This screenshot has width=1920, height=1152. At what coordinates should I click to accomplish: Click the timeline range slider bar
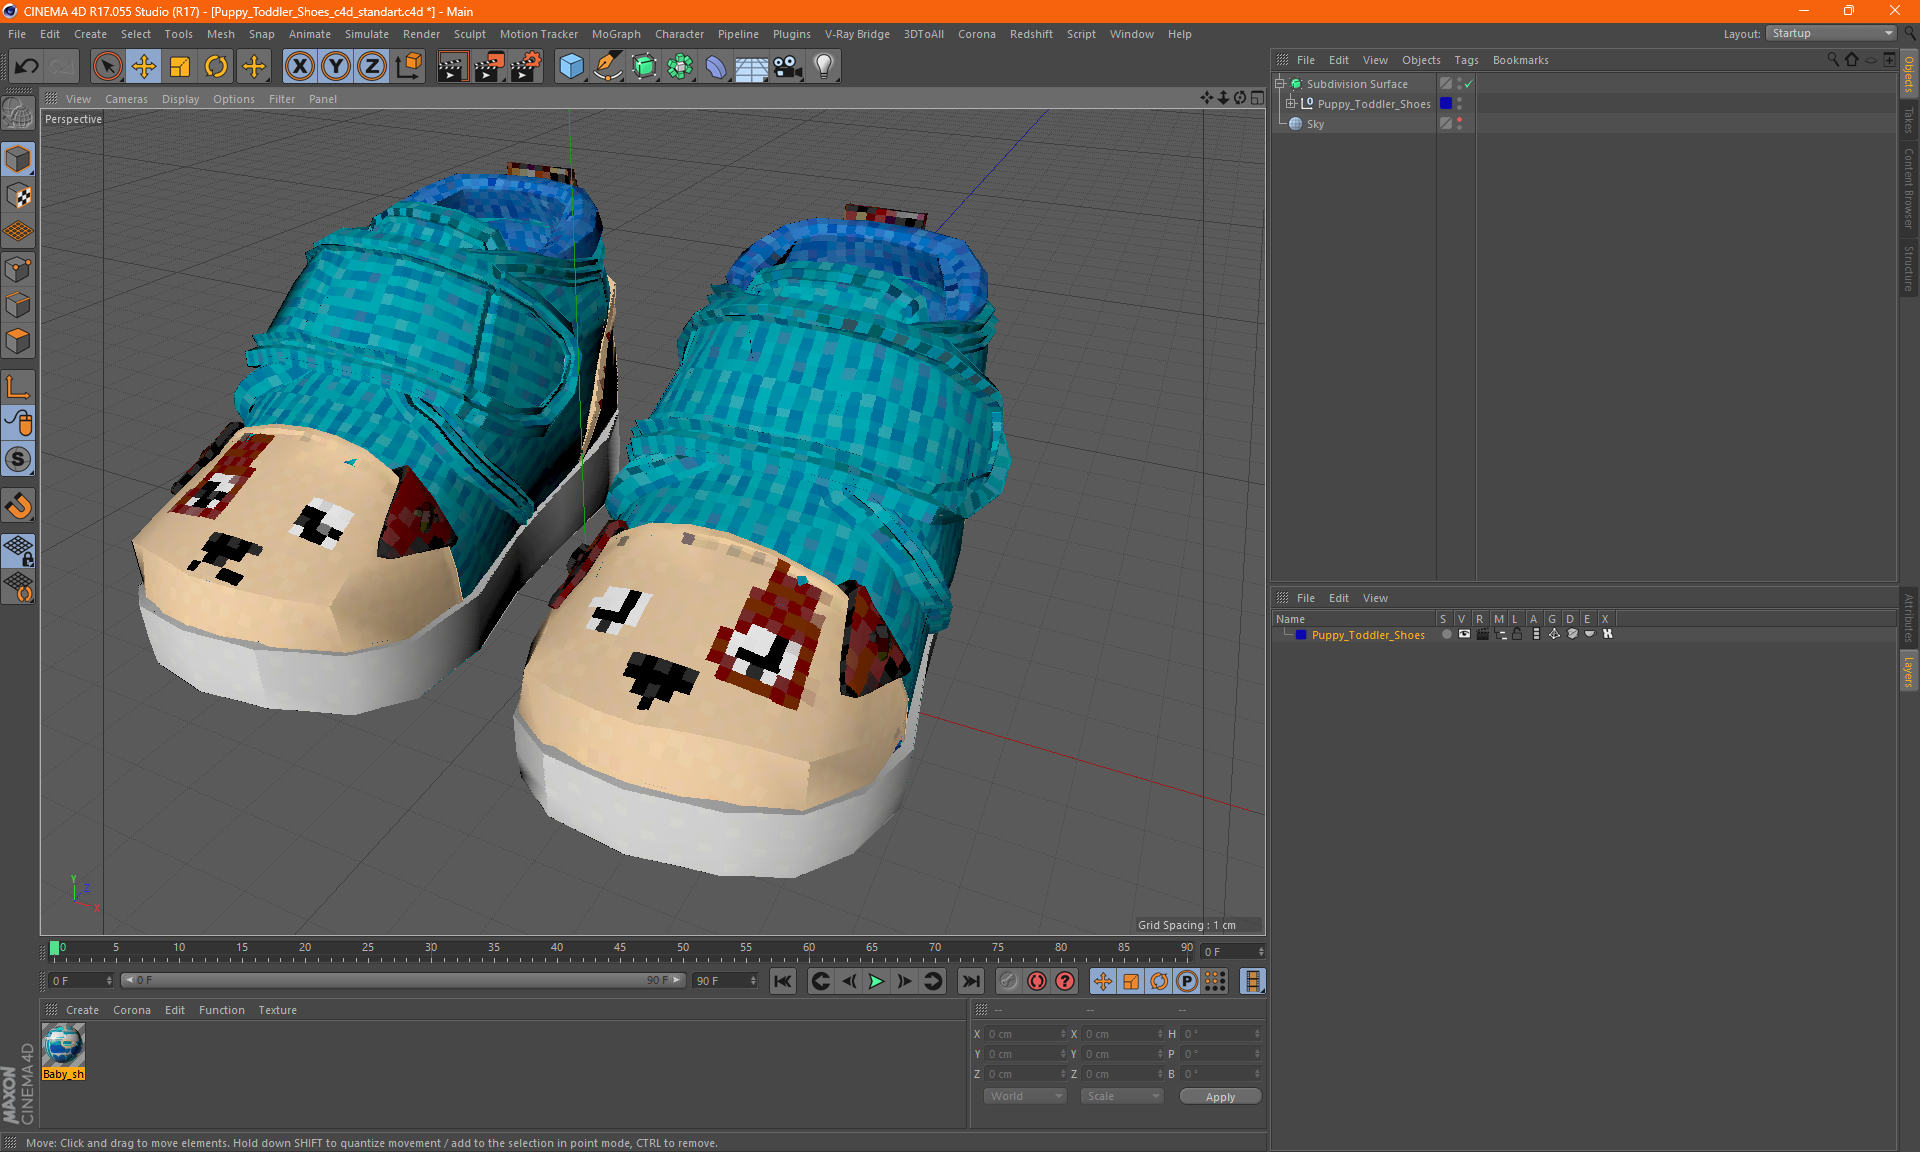[x=403, y=980]
